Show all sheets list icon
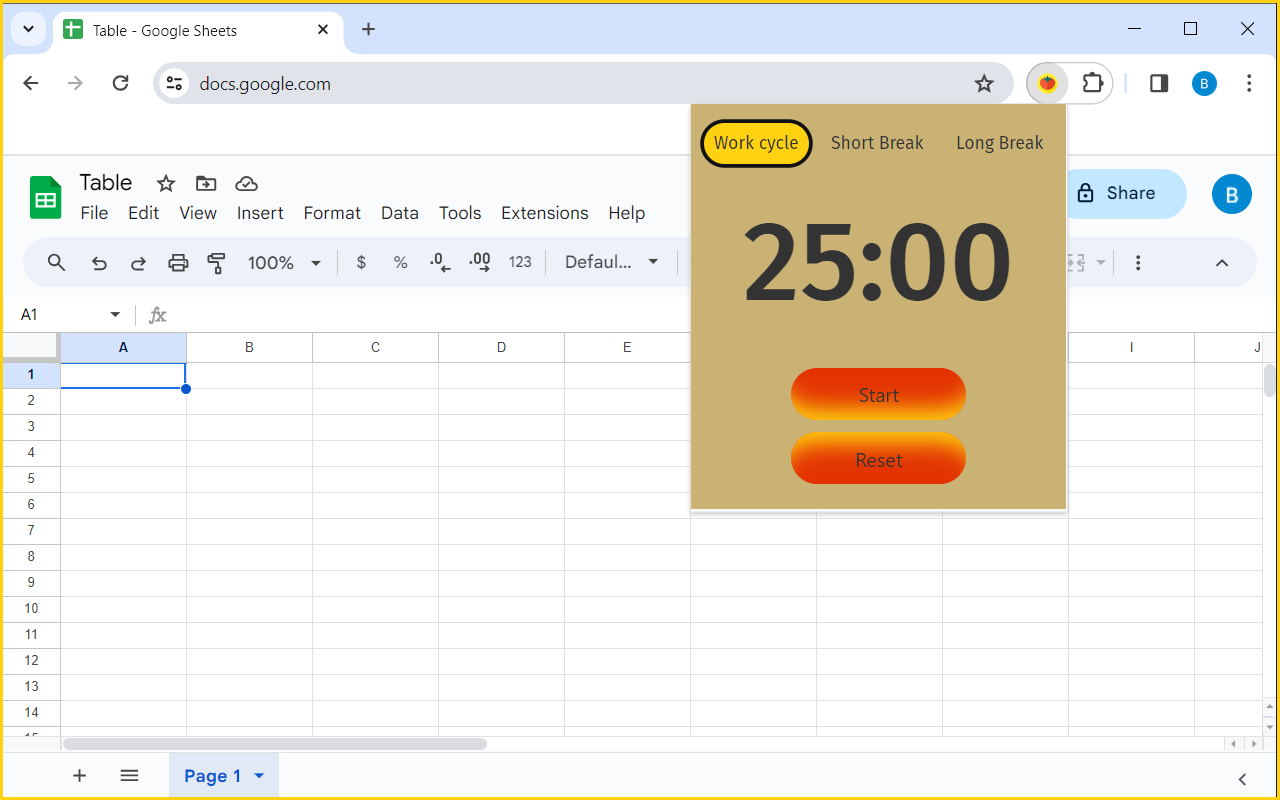The image size is (1280, 800). pyautogui.click(x=129, y=776)
